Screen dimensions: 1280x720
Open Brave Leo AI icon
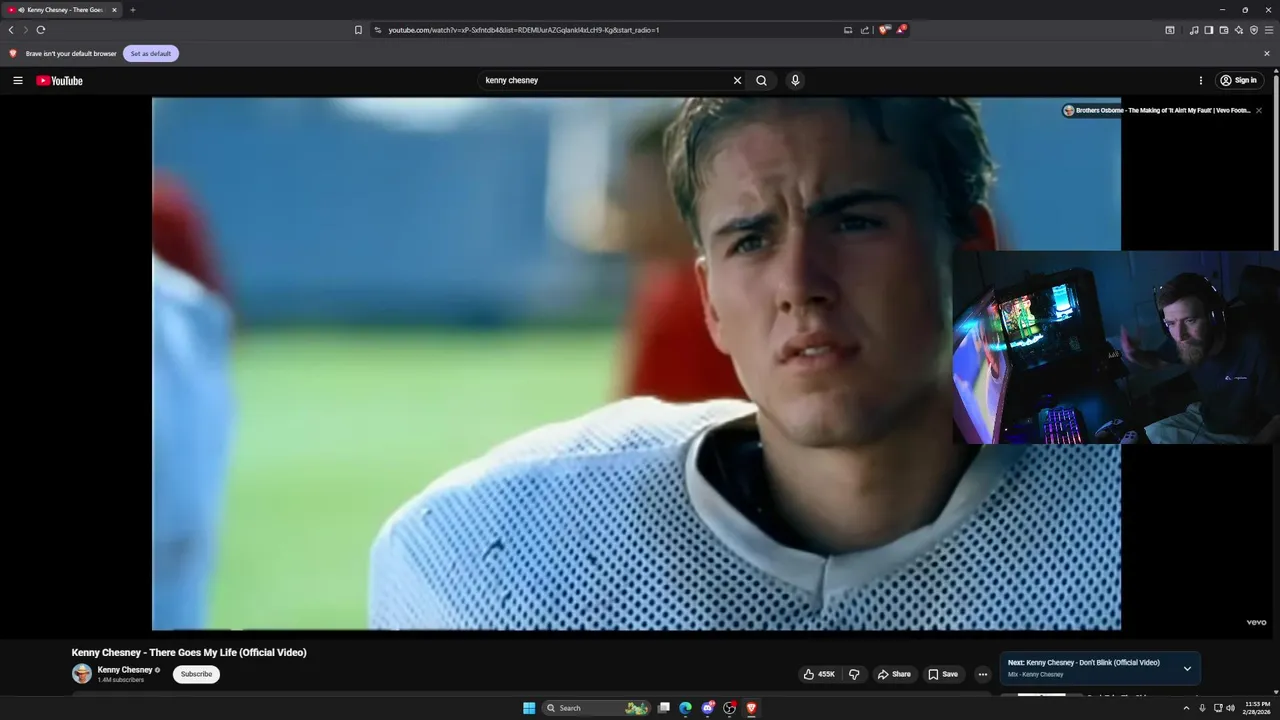click(1239, 30)
